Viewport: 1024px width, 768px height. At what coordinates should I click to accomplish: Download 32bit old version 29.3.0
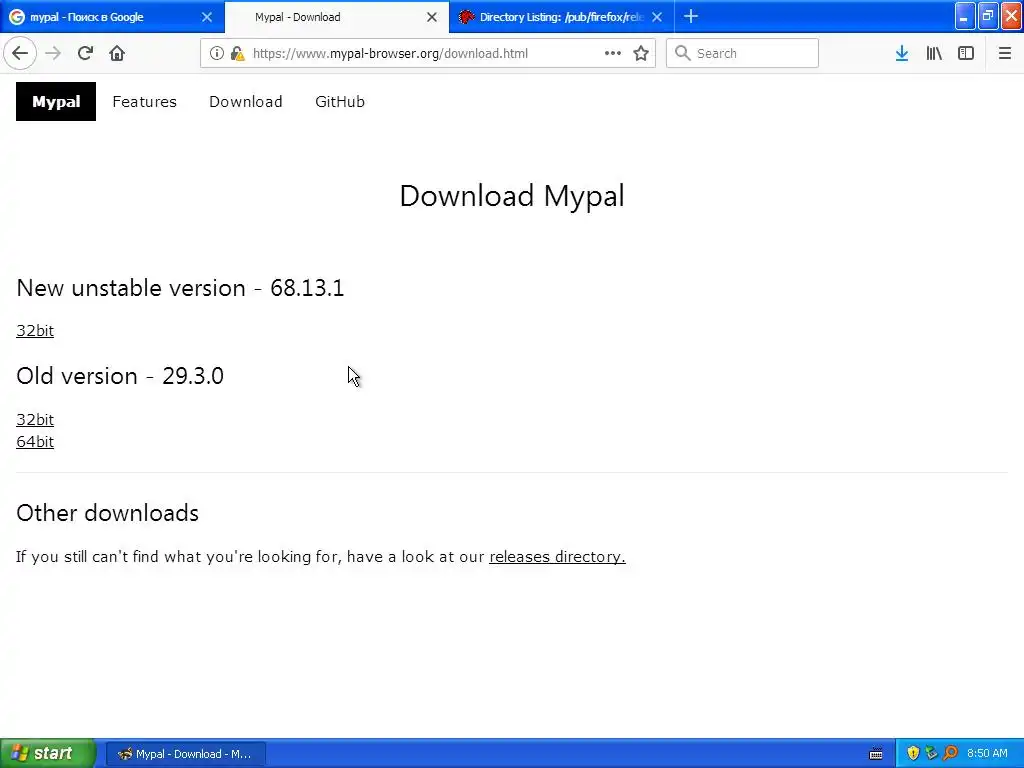[x=35, y=420]
